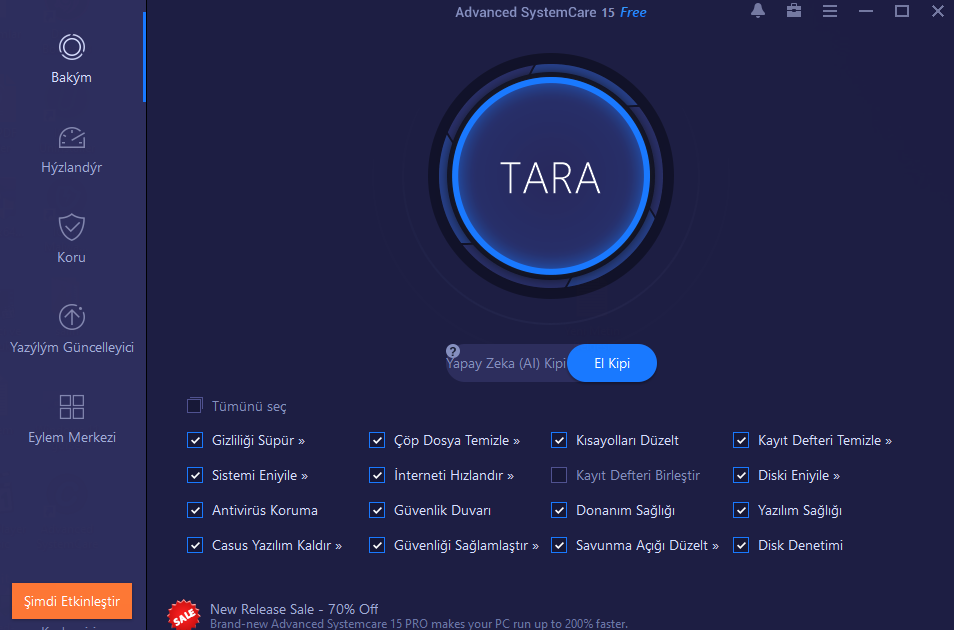The width and height of the screenshot is (954, 630).
Task: Uncheck Savunma Açığı Düzelt checkbox
Action: click(x=559, y=545)
